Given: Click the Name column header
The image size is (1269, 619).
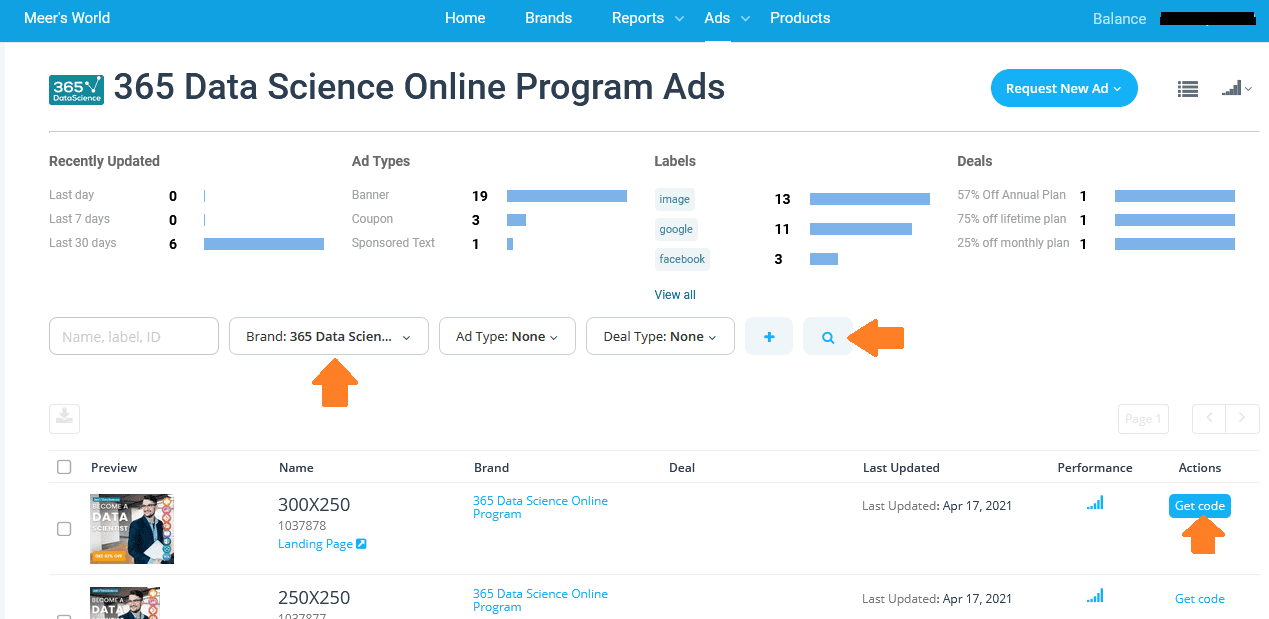Looking at the screenshot, I should [296, 467].
